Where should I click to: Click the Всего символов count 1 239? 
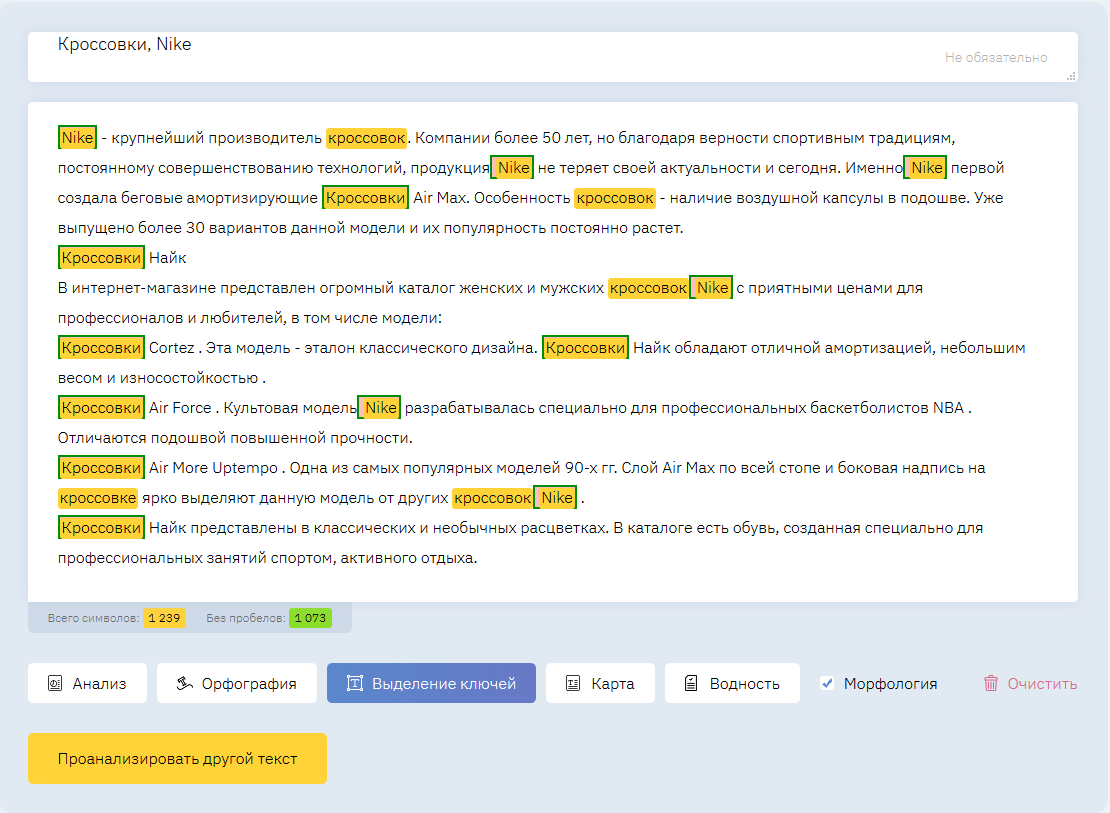[x=164, y=618]
